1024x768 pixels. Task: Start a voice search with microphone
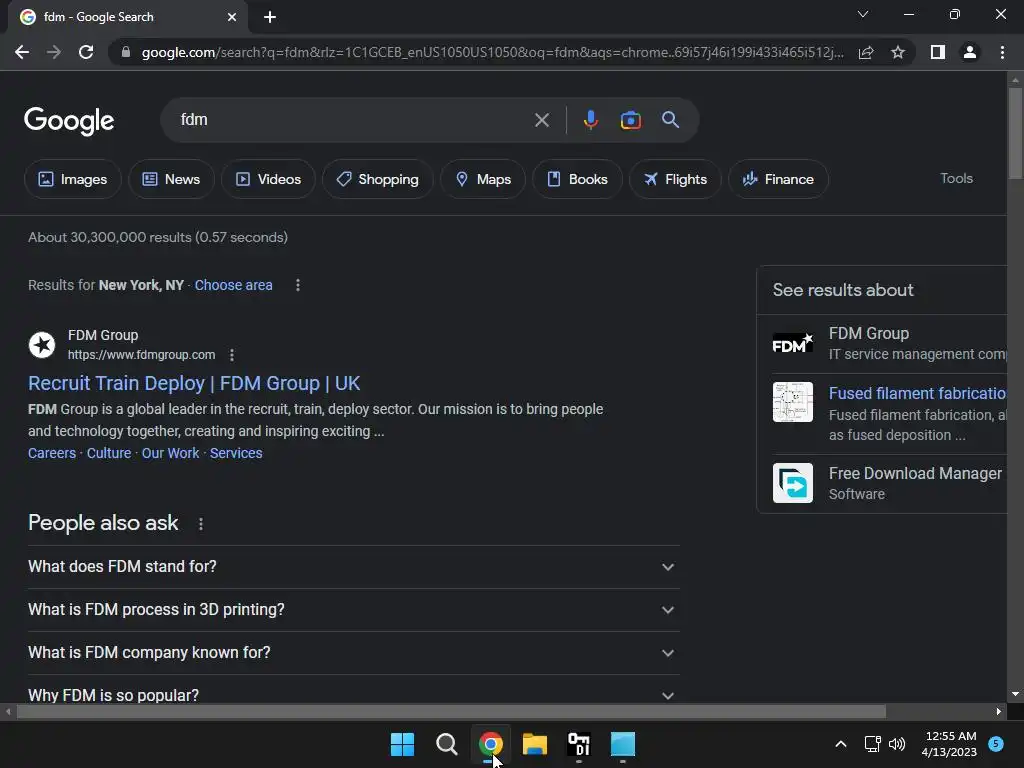[x=590, y=120]
